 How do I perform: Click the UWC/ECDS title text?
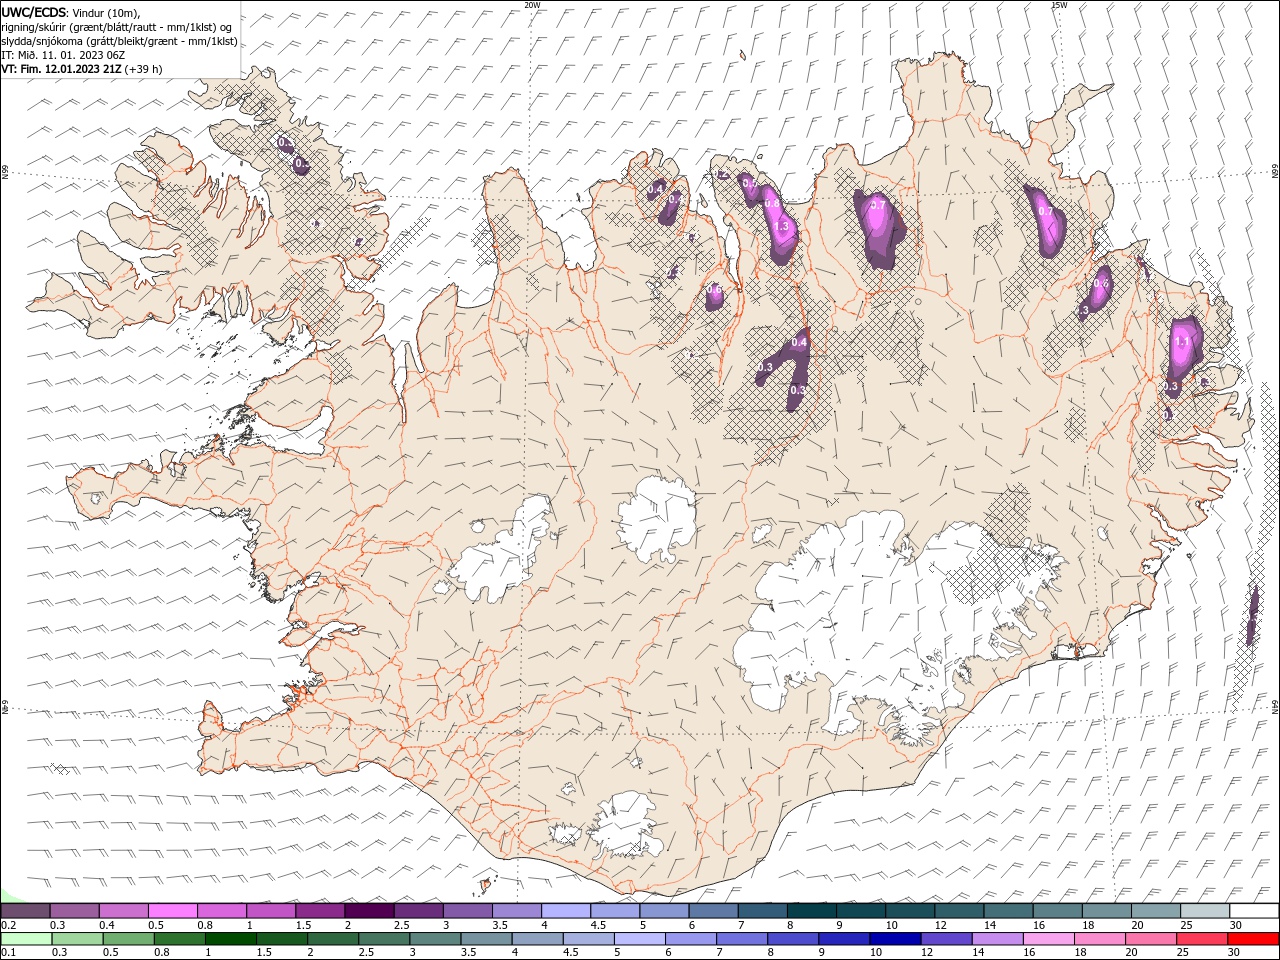pos(32,12)
